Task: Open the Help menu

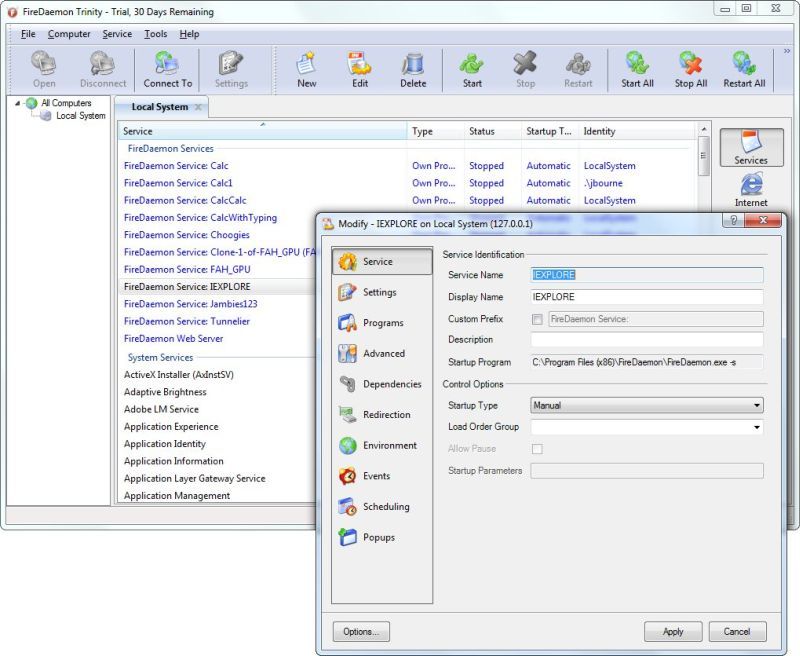Action: point(189,34)
